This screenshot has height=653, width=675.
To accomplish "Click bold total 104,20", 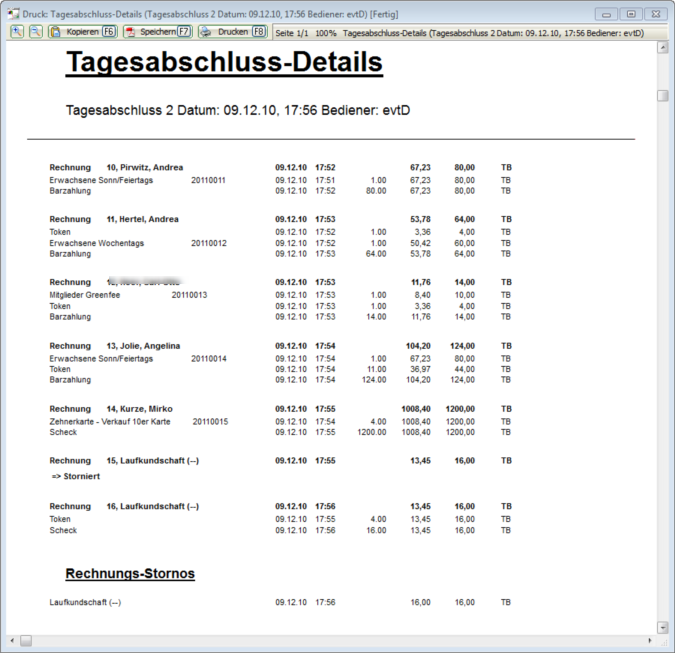I will tap(418, 346).
